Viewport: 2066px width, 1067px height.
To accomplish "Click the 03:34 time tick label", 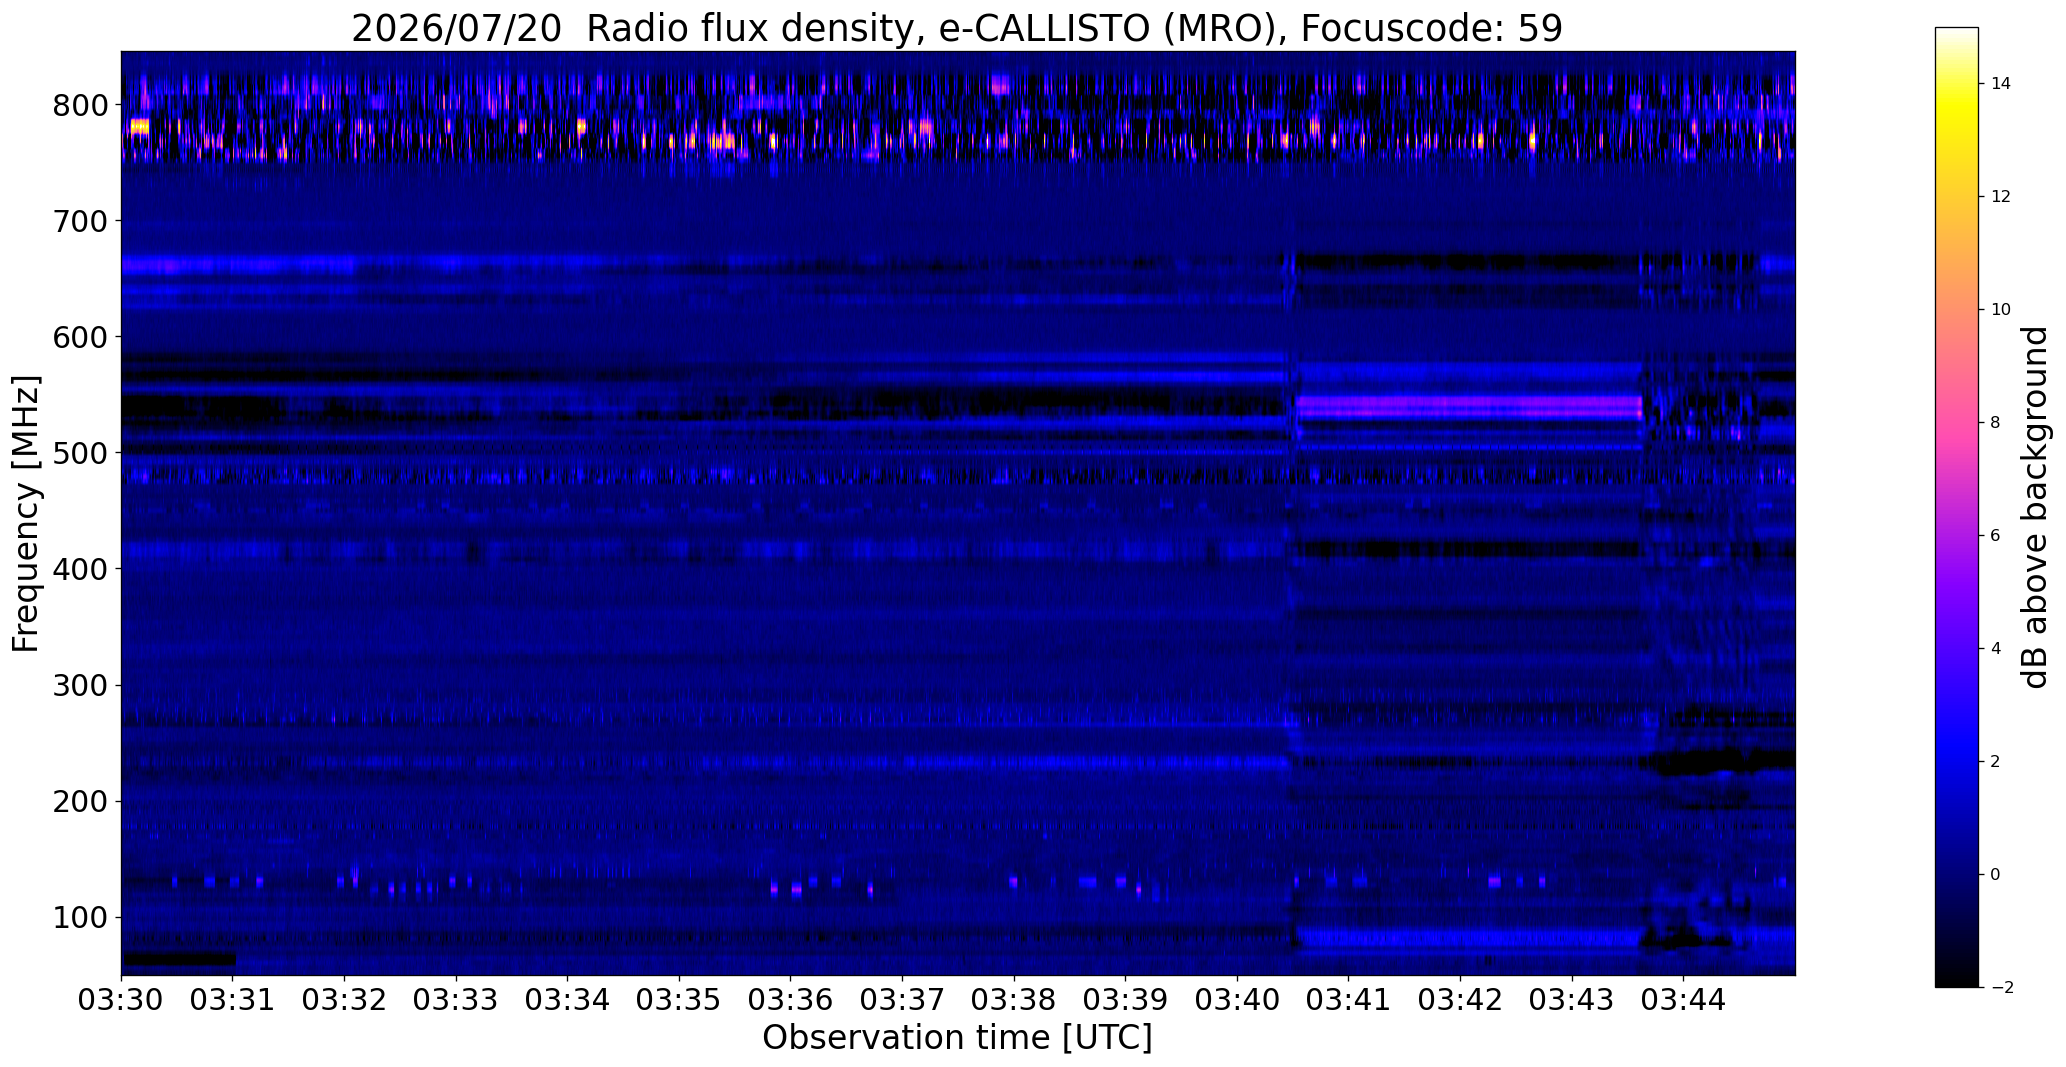I will pyautogui.click(x=568, y=1000).
